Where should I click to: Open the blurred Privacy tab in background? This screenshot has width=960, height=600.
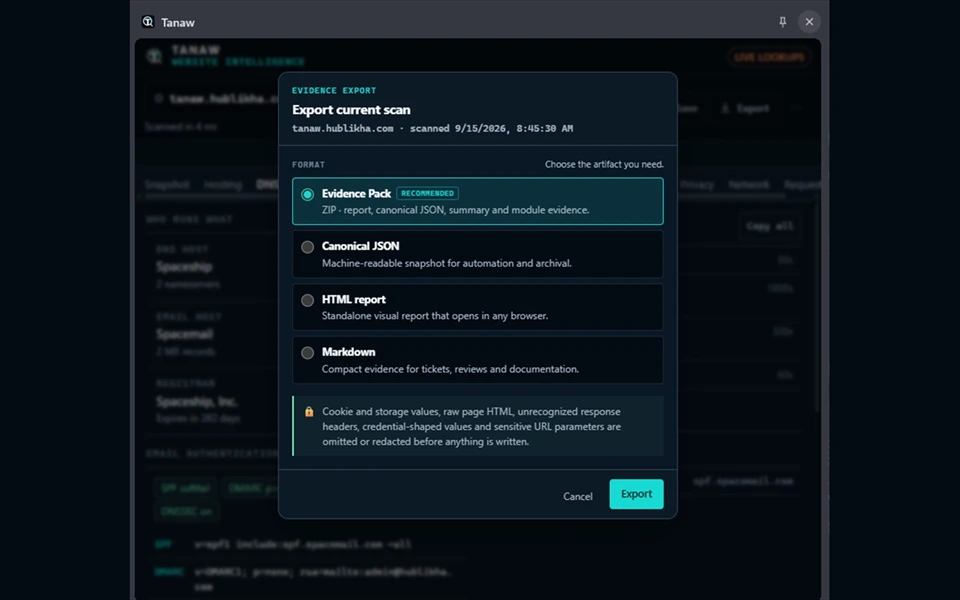coord(697,185)
